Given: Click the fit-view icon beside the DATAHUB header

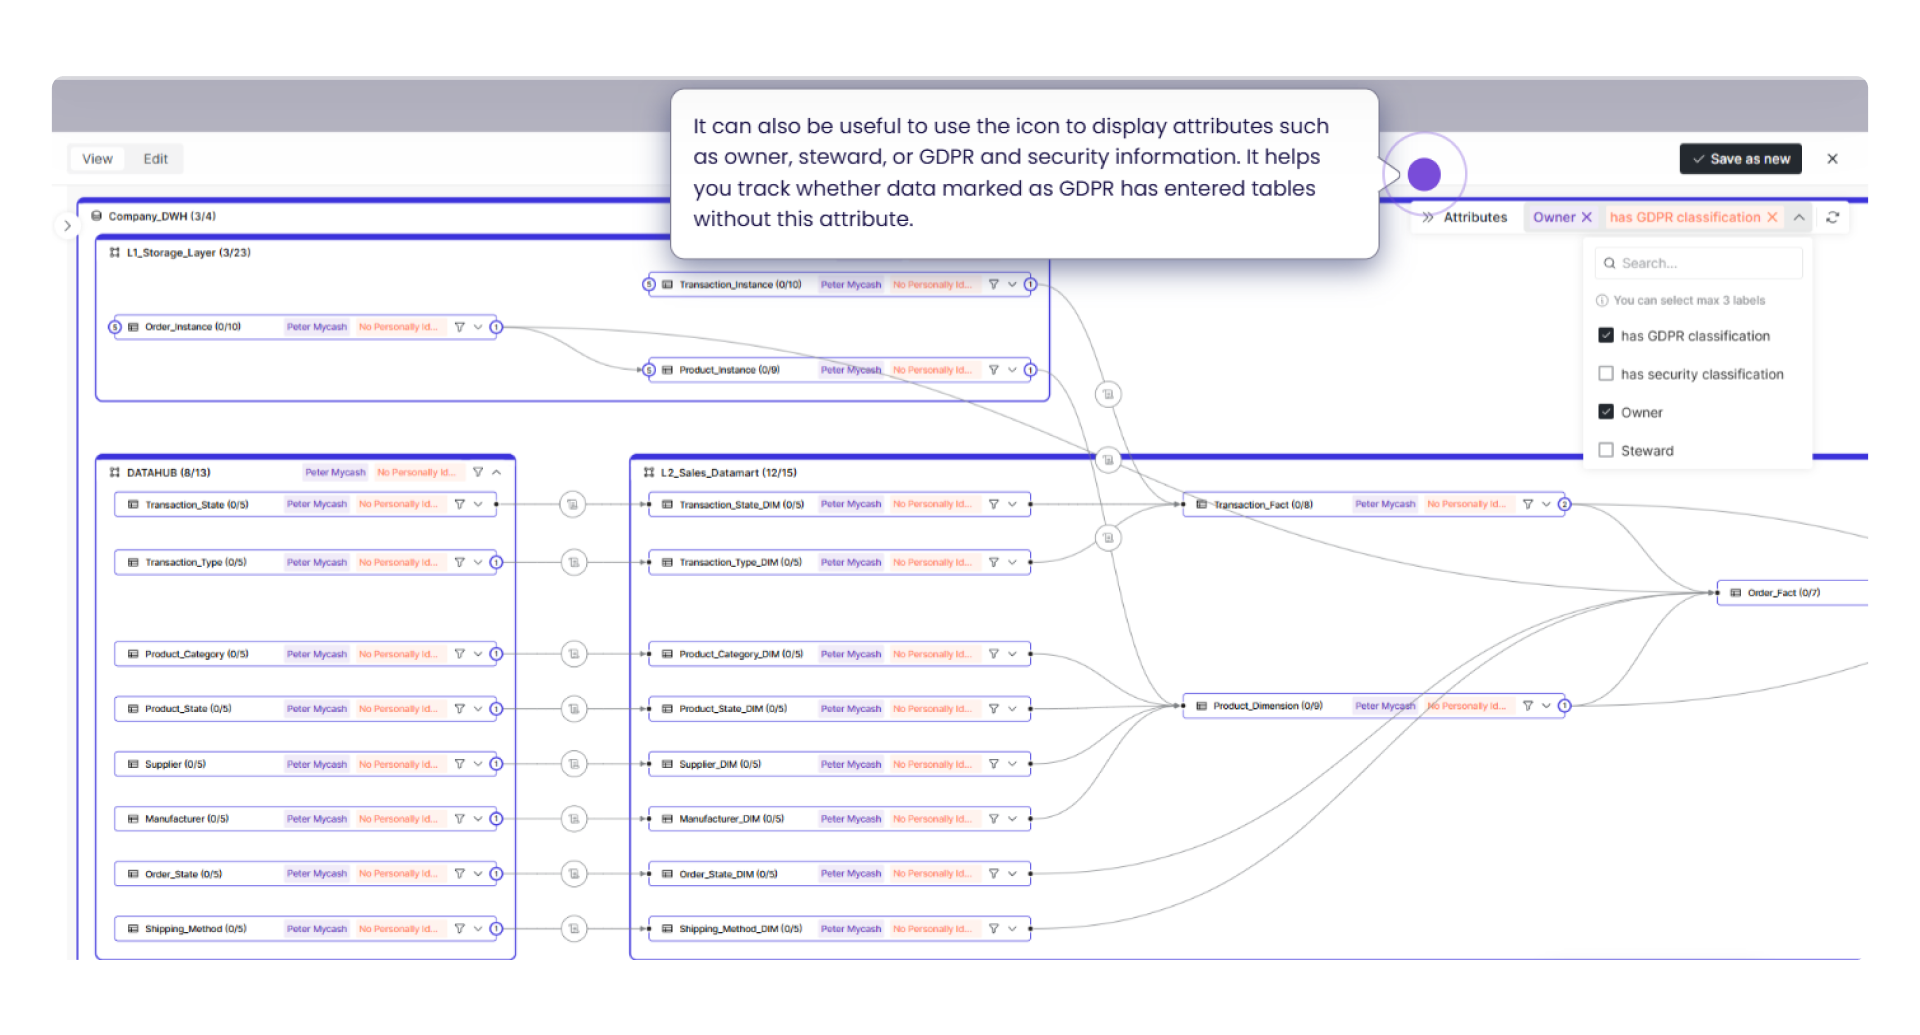Looking at the screenshot, I should pyautogui.click(x=113, y=471).
